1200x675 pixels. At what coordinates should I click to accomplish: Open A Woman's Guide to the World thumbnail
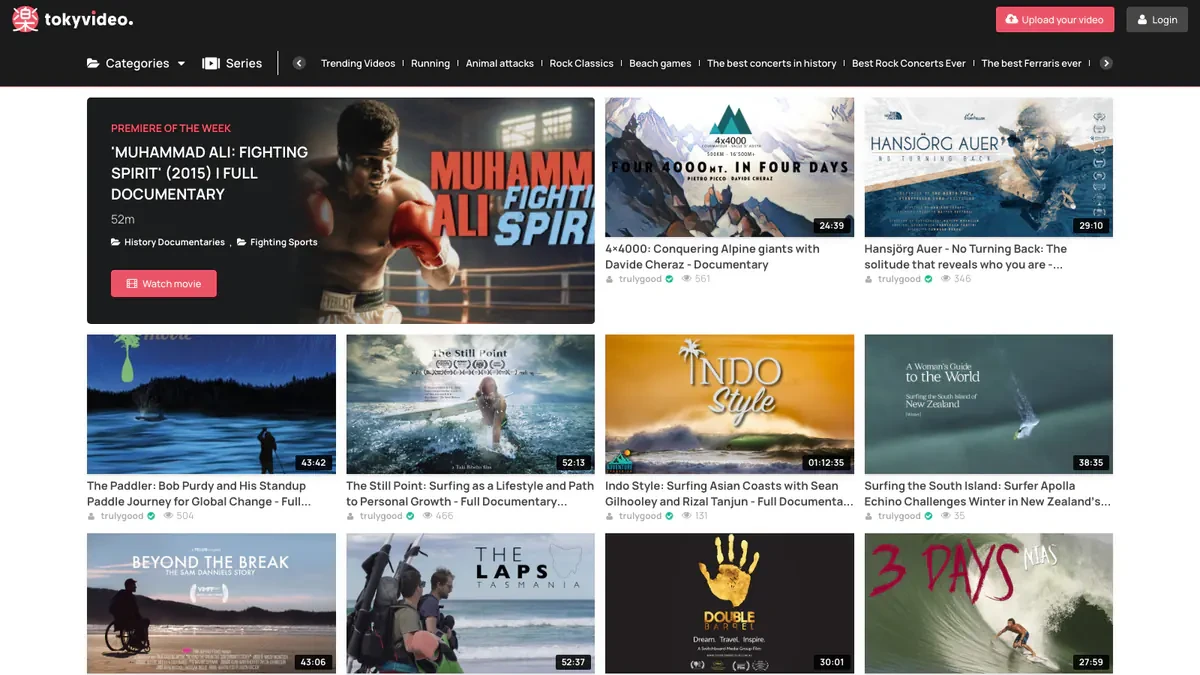pos(988,404)
